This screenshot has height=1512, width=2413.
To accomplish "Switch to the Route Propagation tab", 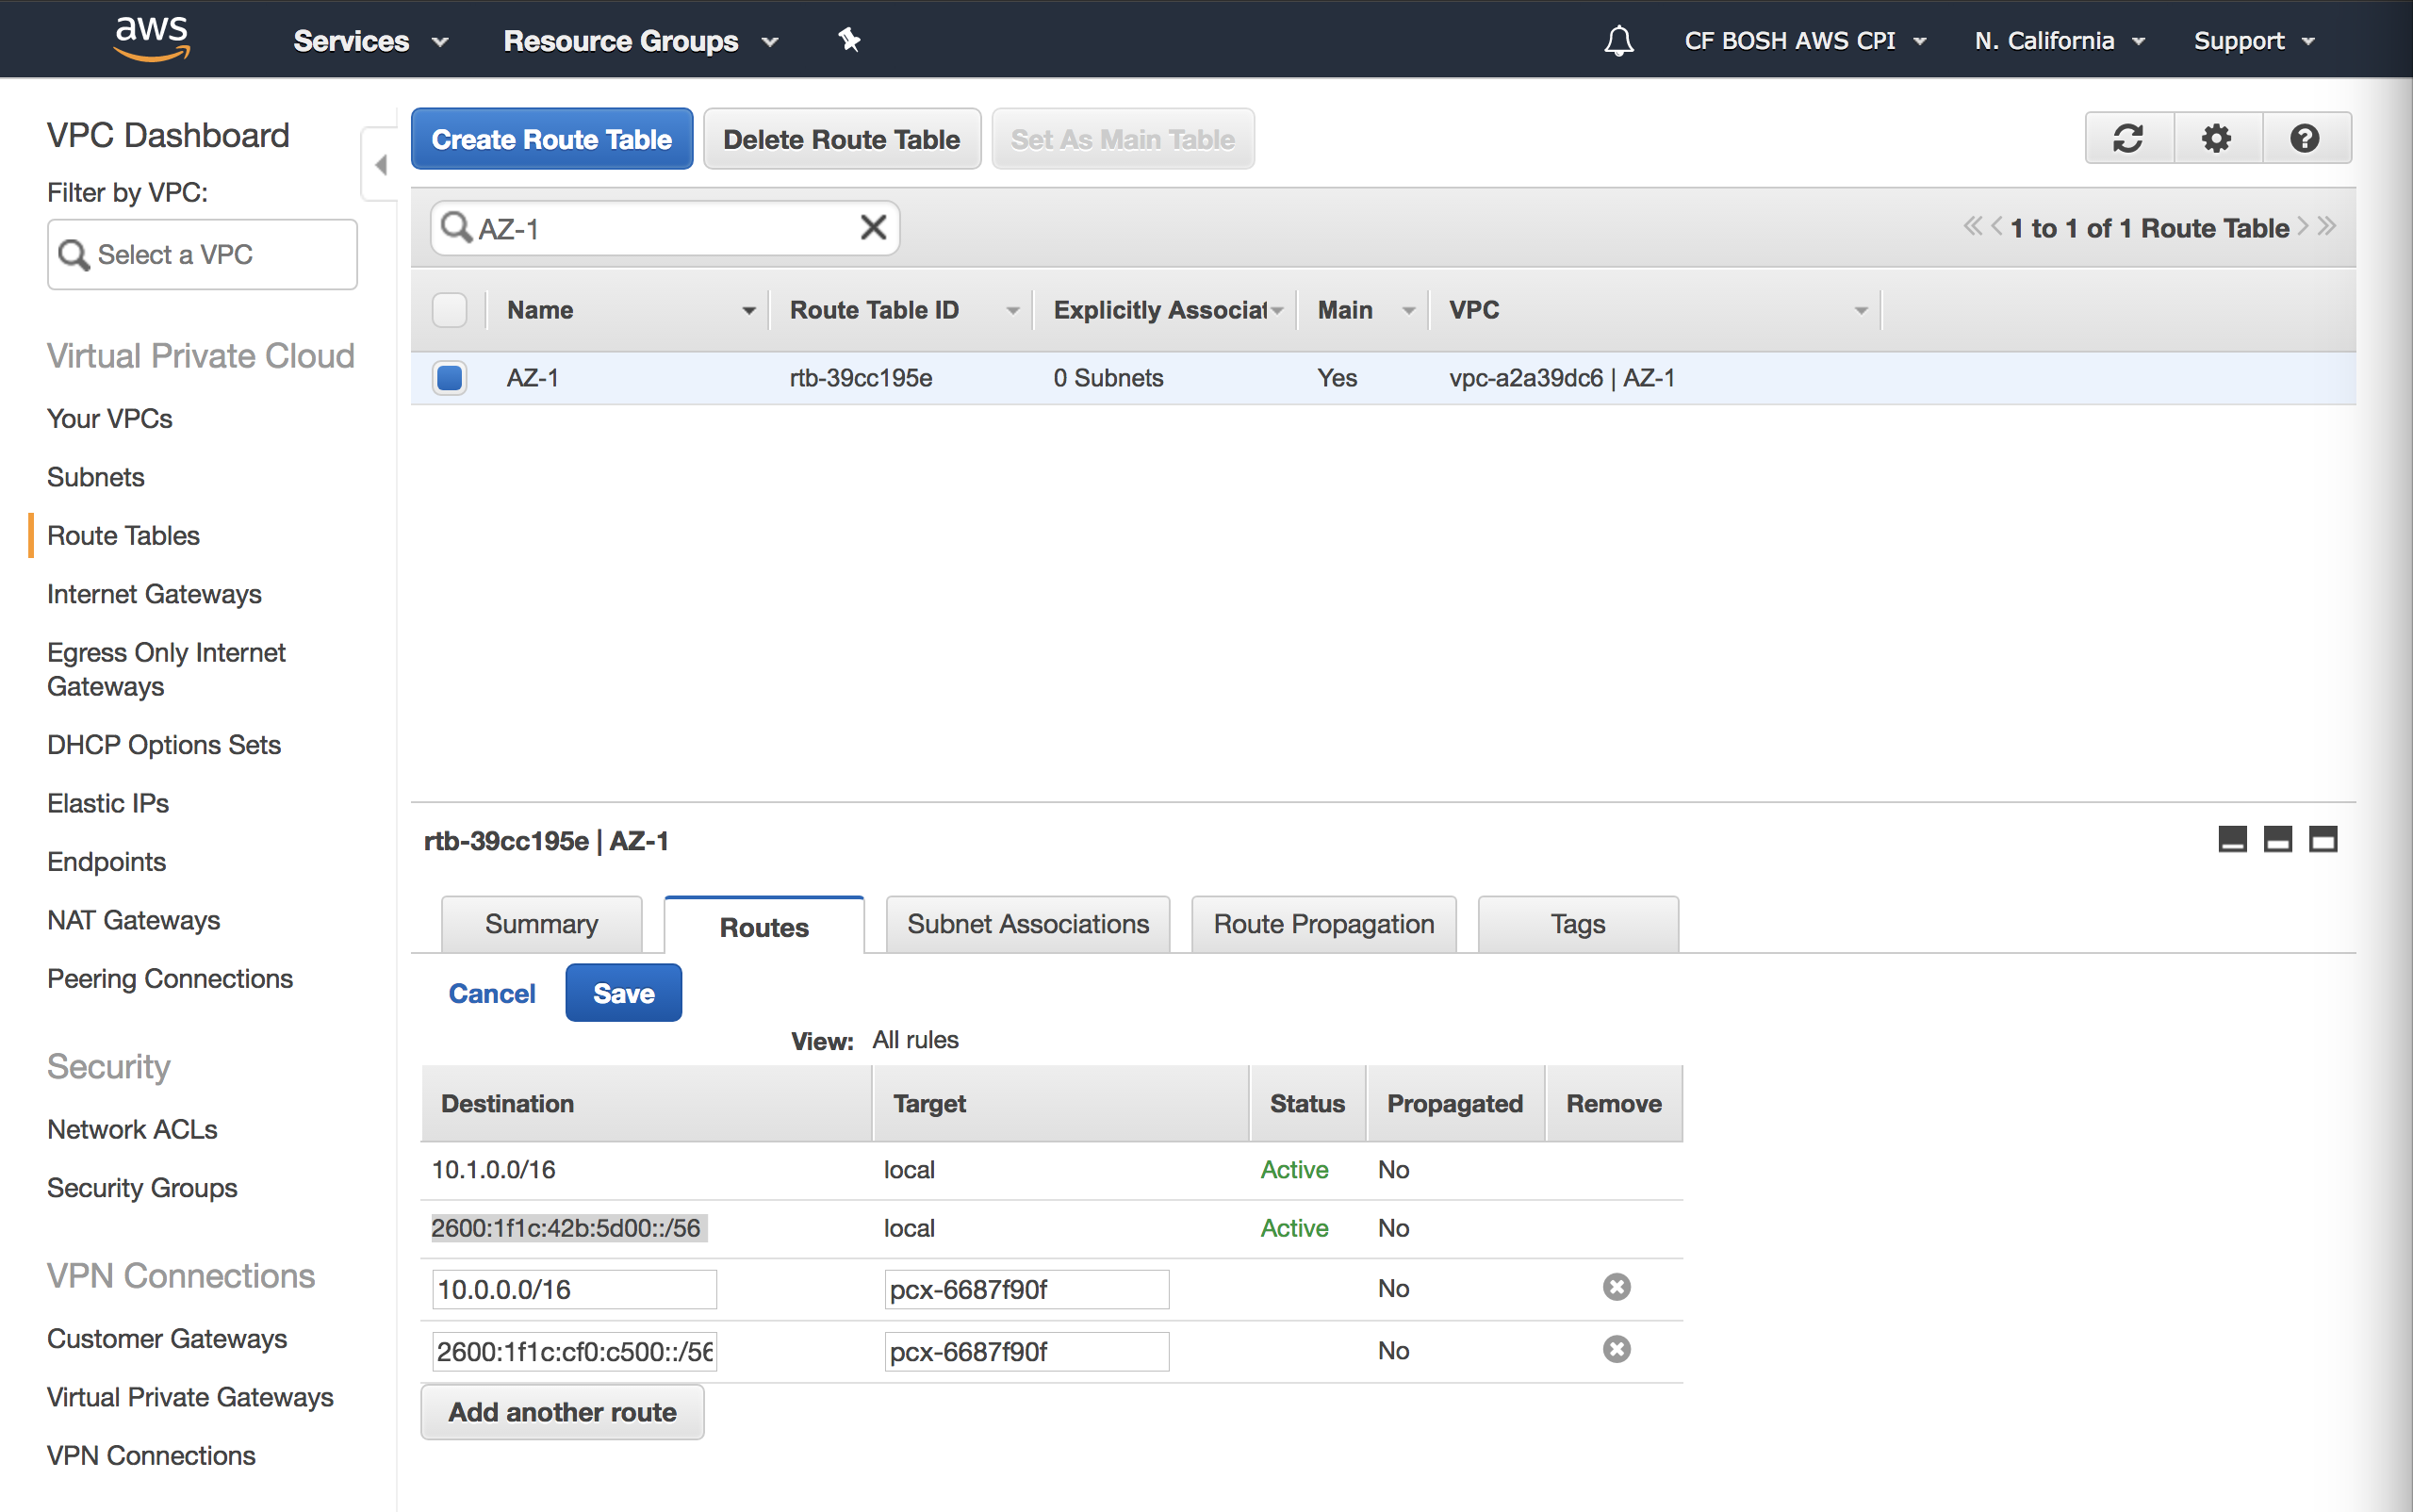I will (1323, 924).
